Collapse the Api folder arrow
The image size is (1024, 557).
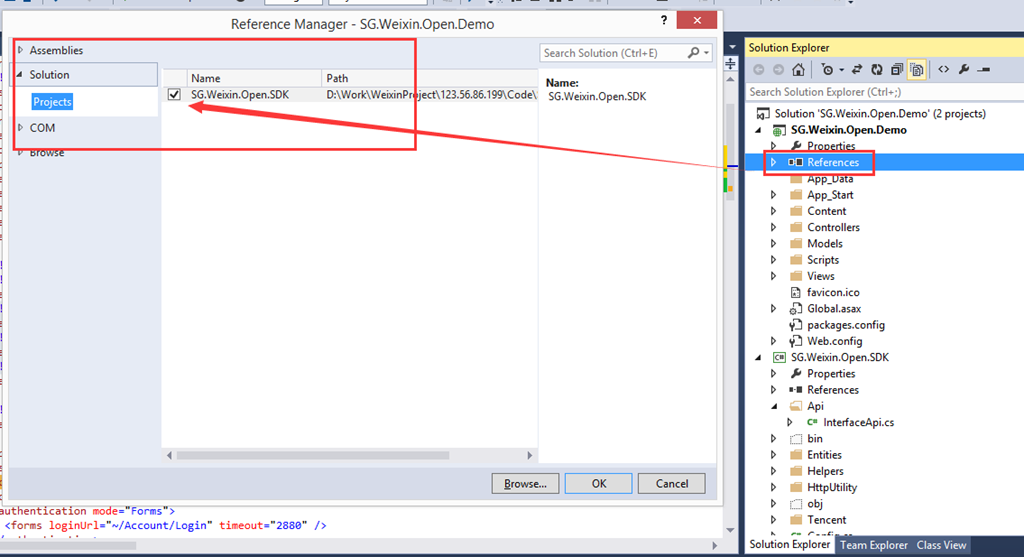pyautogui.click(x=775, y=406)
